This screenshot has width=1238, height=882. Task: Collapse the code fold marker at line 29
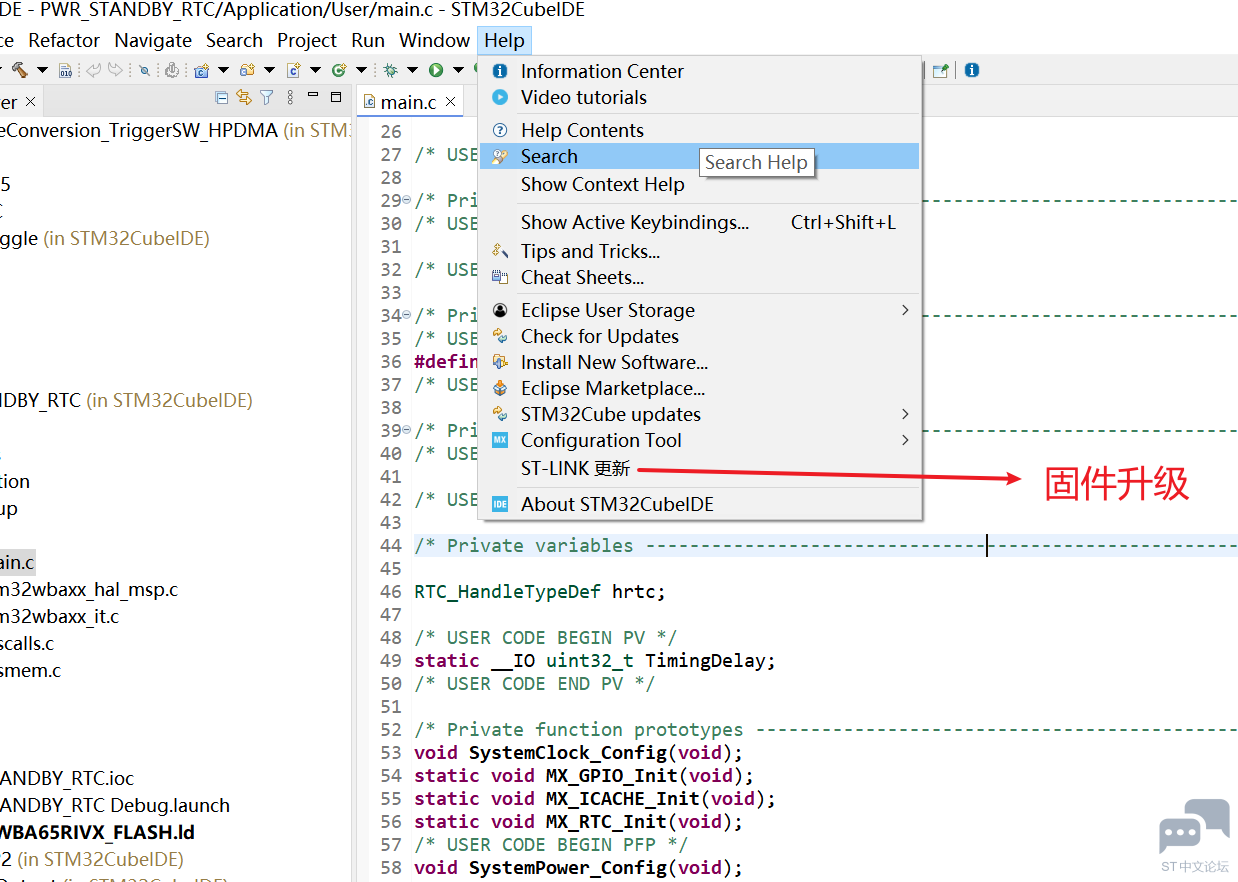pyautogui.click(x=406, y=200)
